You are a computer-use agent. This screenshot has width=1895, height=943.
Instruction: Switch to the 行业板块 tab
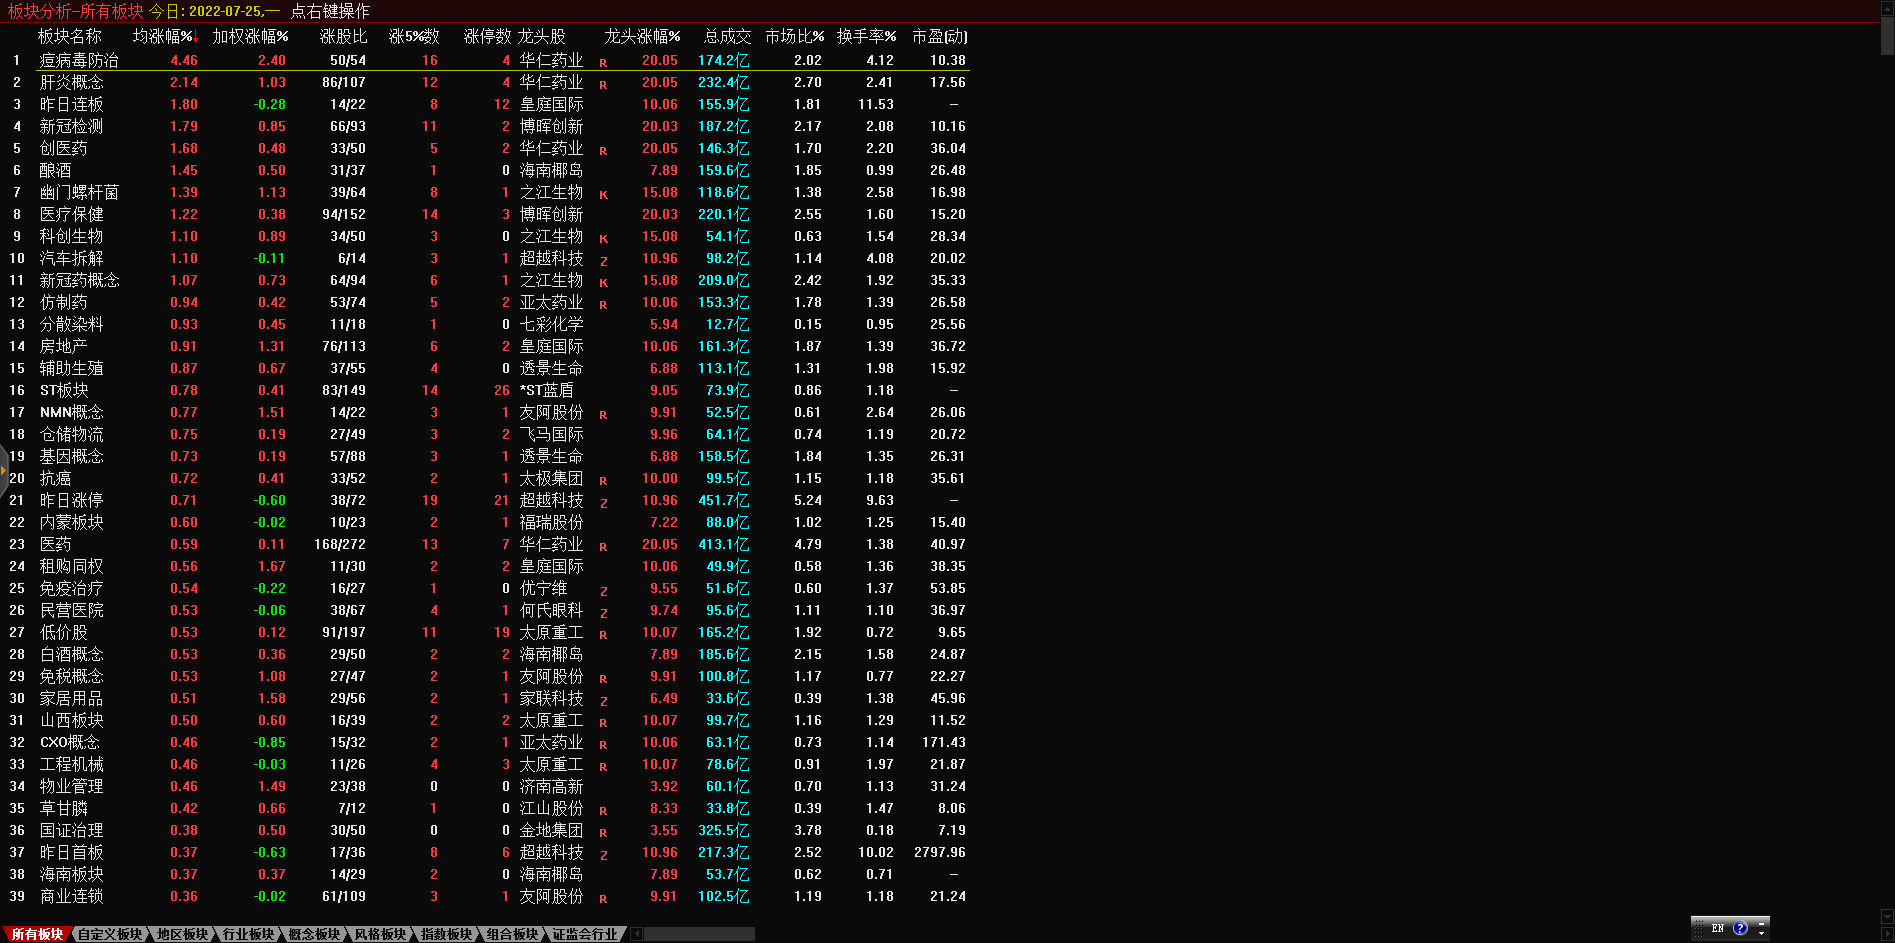click(247, 934)
